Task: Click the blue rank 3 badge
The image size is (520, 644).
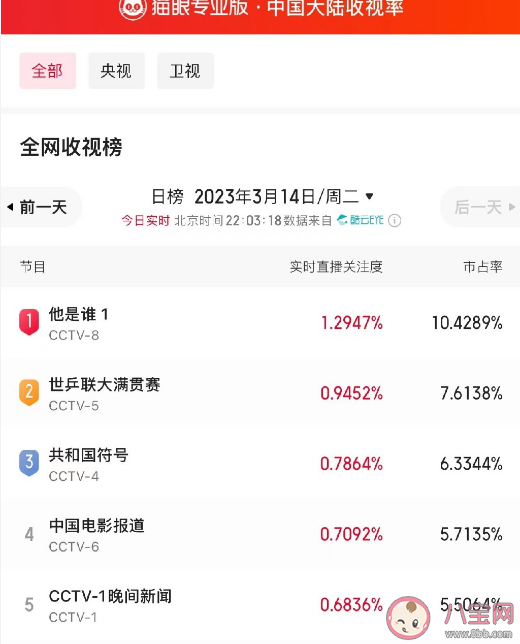Action: coord(29,463)
